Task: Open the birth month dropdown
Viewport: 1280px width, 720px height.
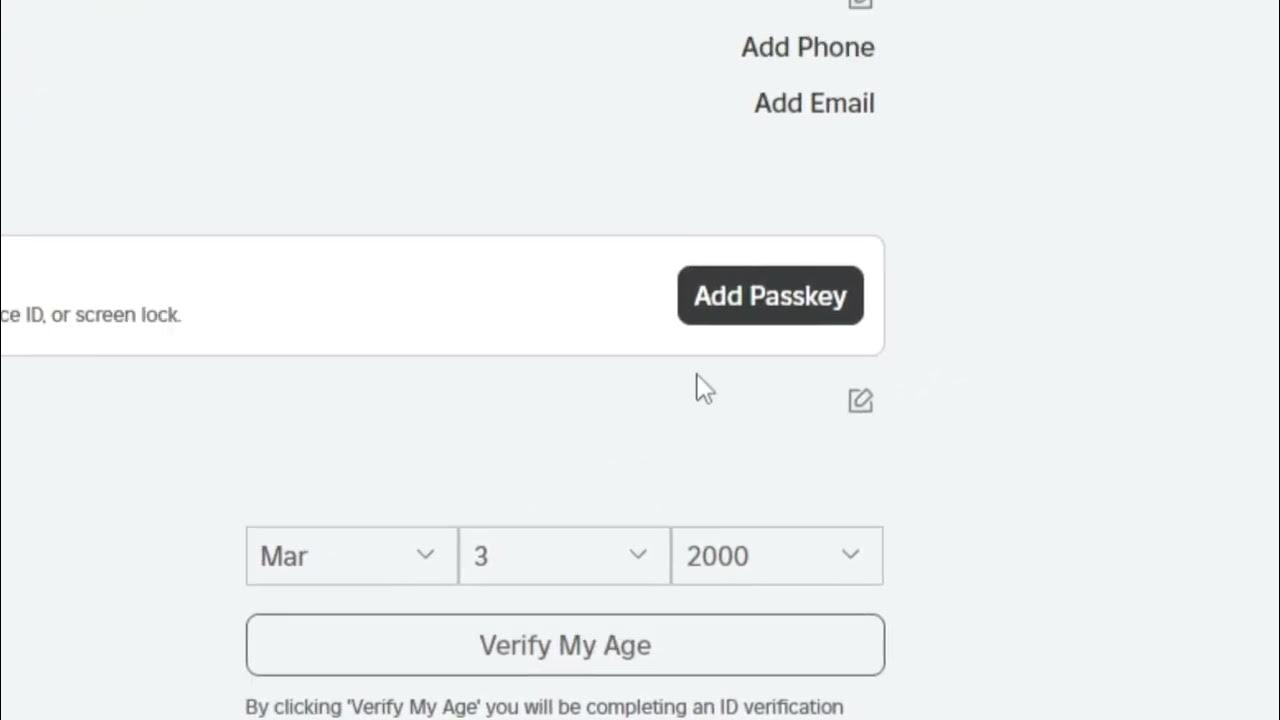Action: 351,556
